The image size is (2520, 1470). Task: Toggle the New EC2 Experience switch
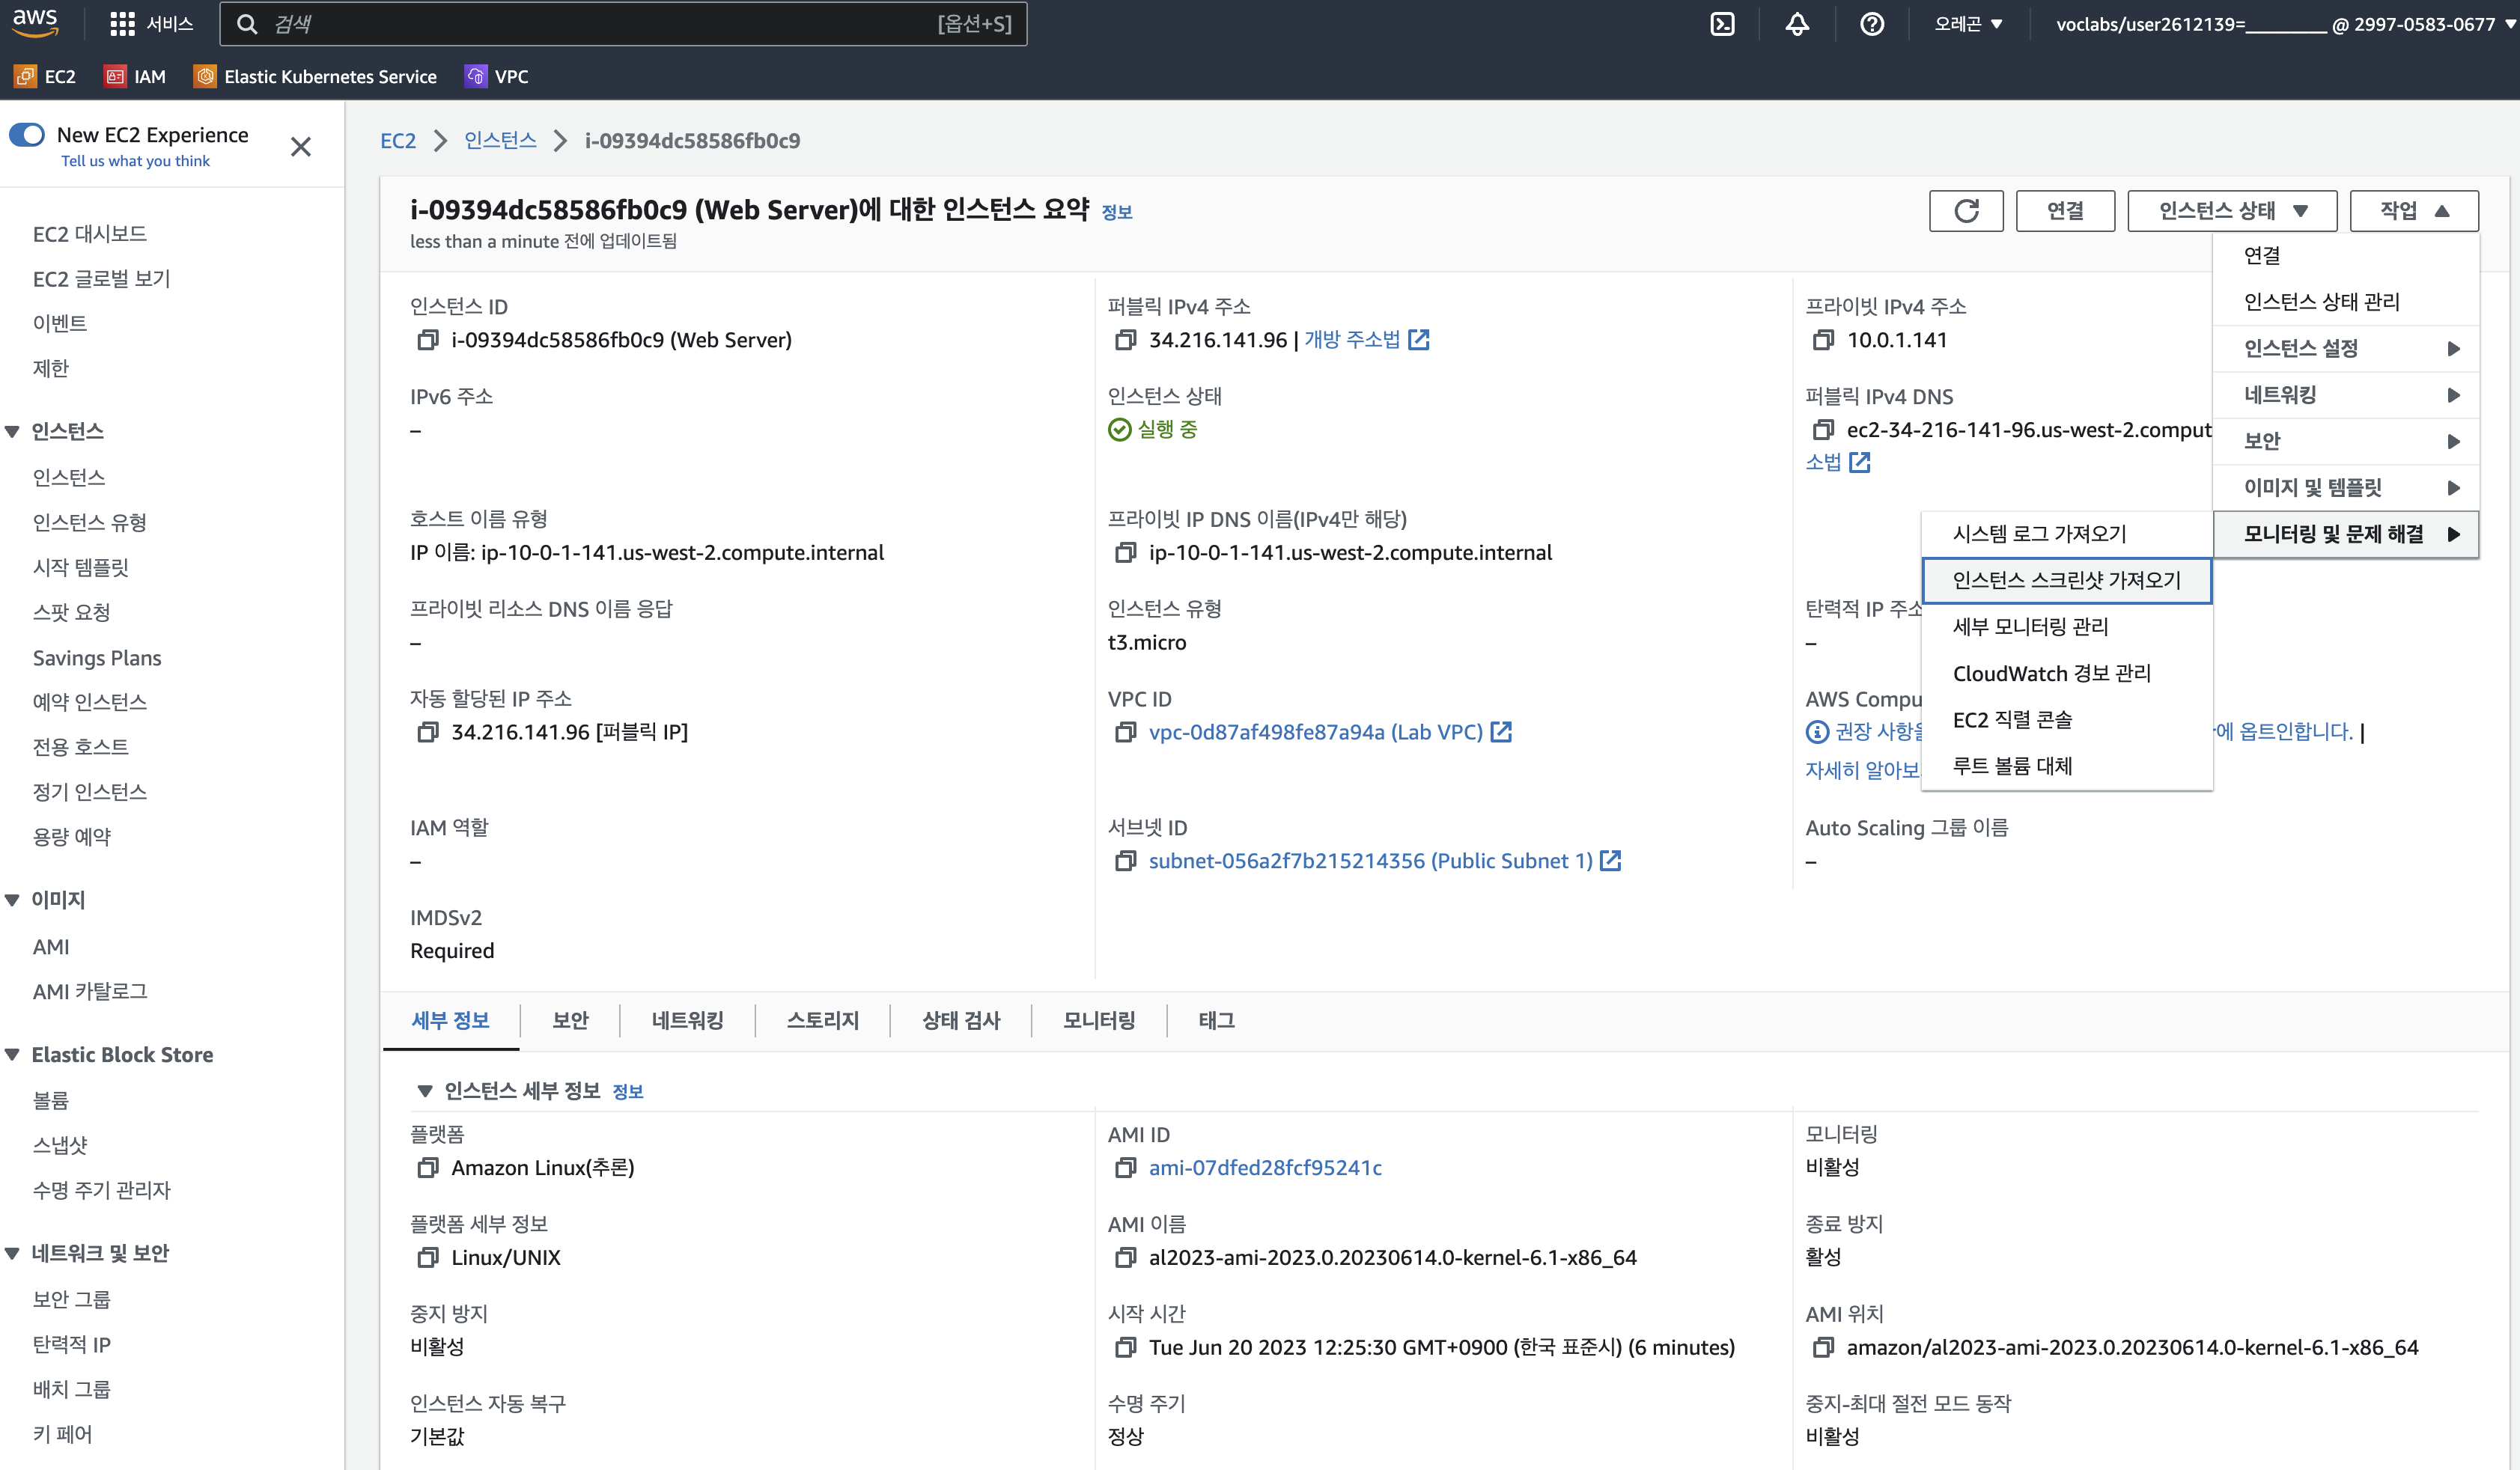click(28, 135)
